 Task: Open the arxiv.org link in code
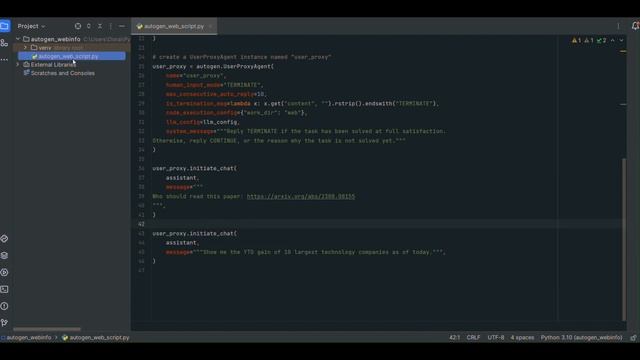point(301,196)
